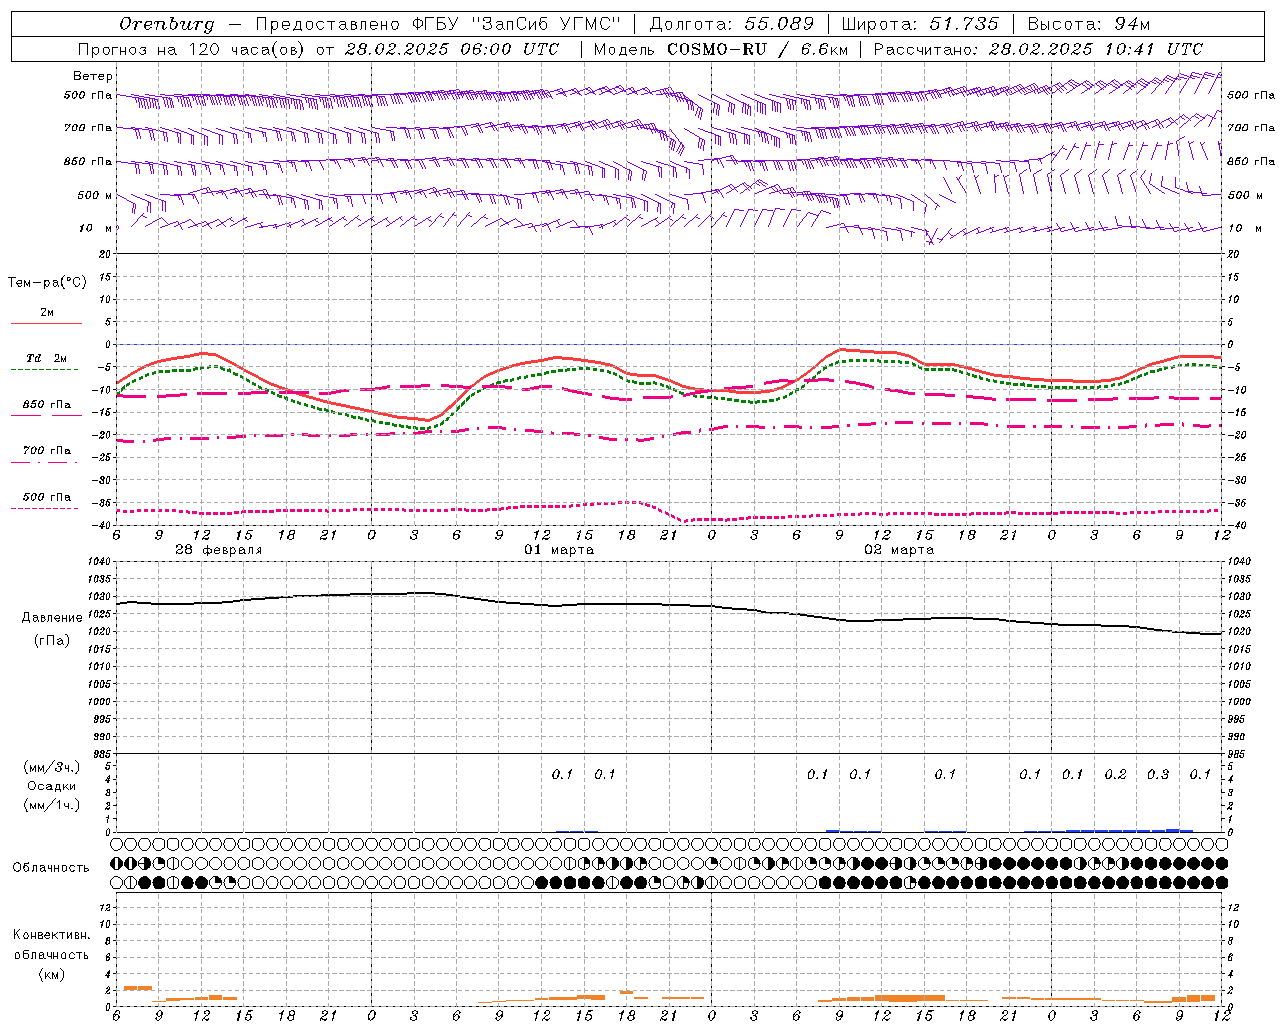Click the "(гПа)" unit under Давление
The height and width of the screenshot is (1024, 1280).
pos(52,641)
